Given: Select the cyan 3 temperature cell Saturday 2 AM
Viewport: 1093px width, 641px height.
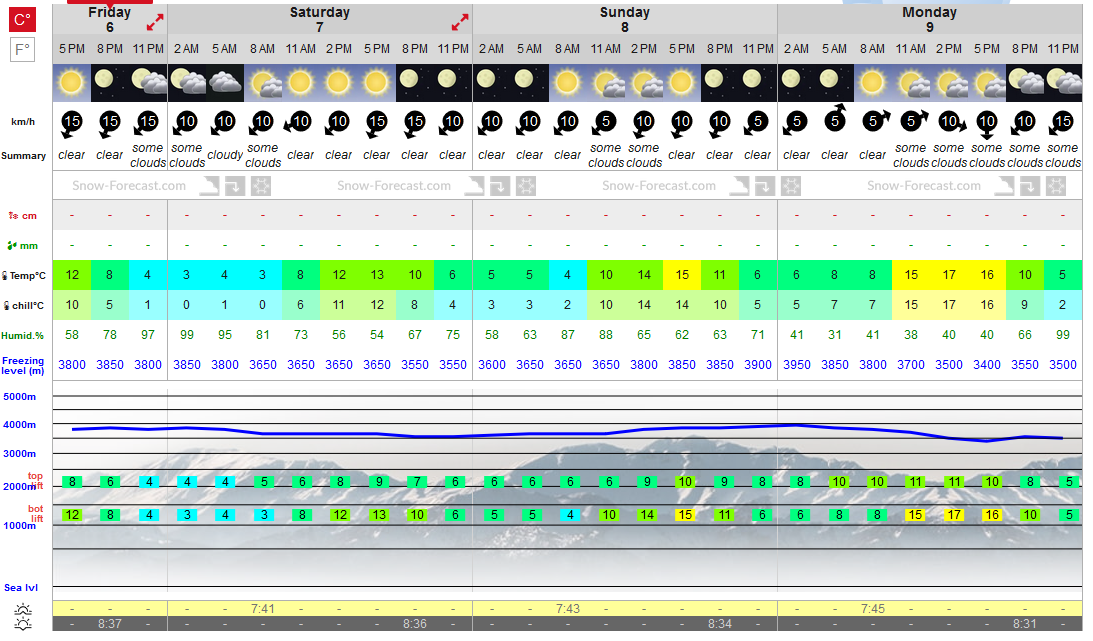Looking at the screenshot, I should tap(186, 275).
